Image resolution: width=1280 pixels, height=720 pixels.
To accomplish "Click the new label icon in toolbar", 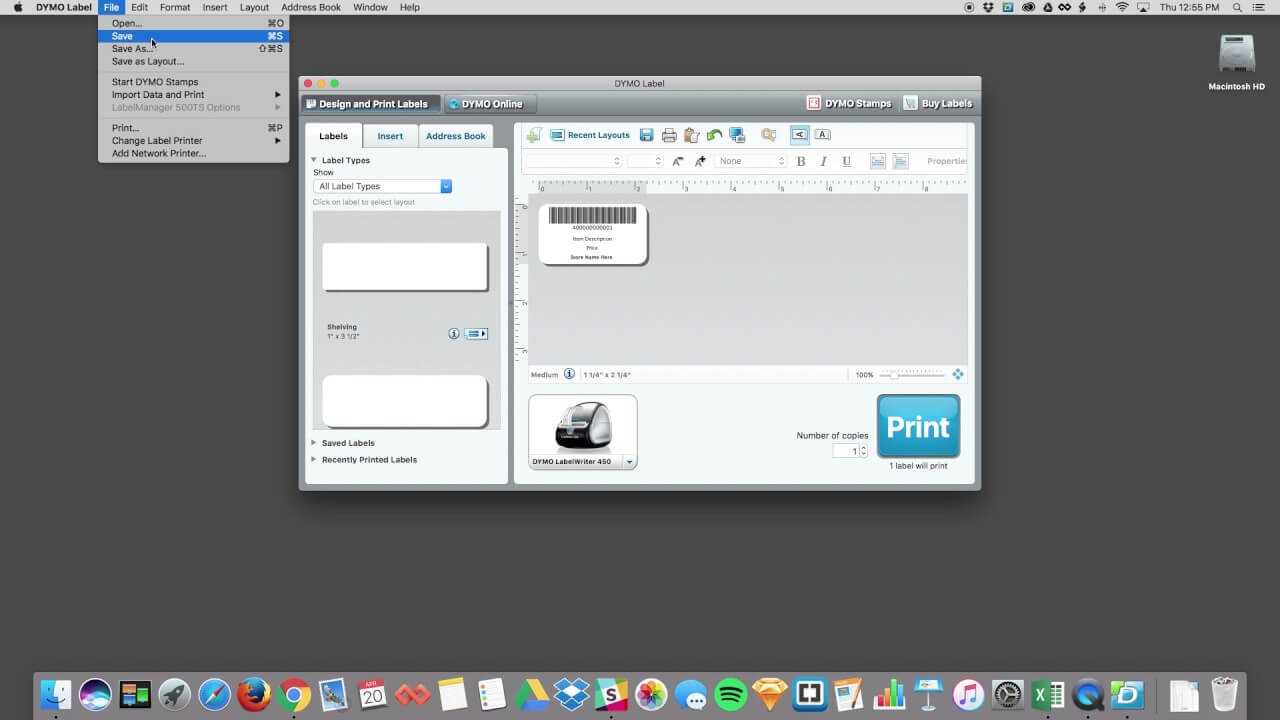I will pos(534,135).
